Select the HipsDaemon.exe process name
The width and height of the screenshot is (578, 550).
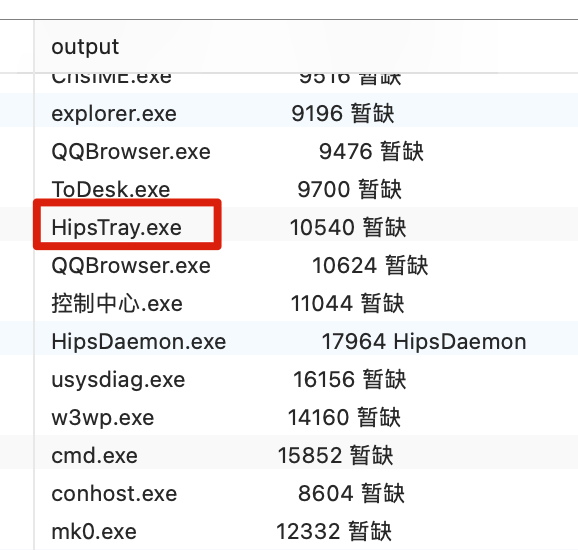[139, 341]
